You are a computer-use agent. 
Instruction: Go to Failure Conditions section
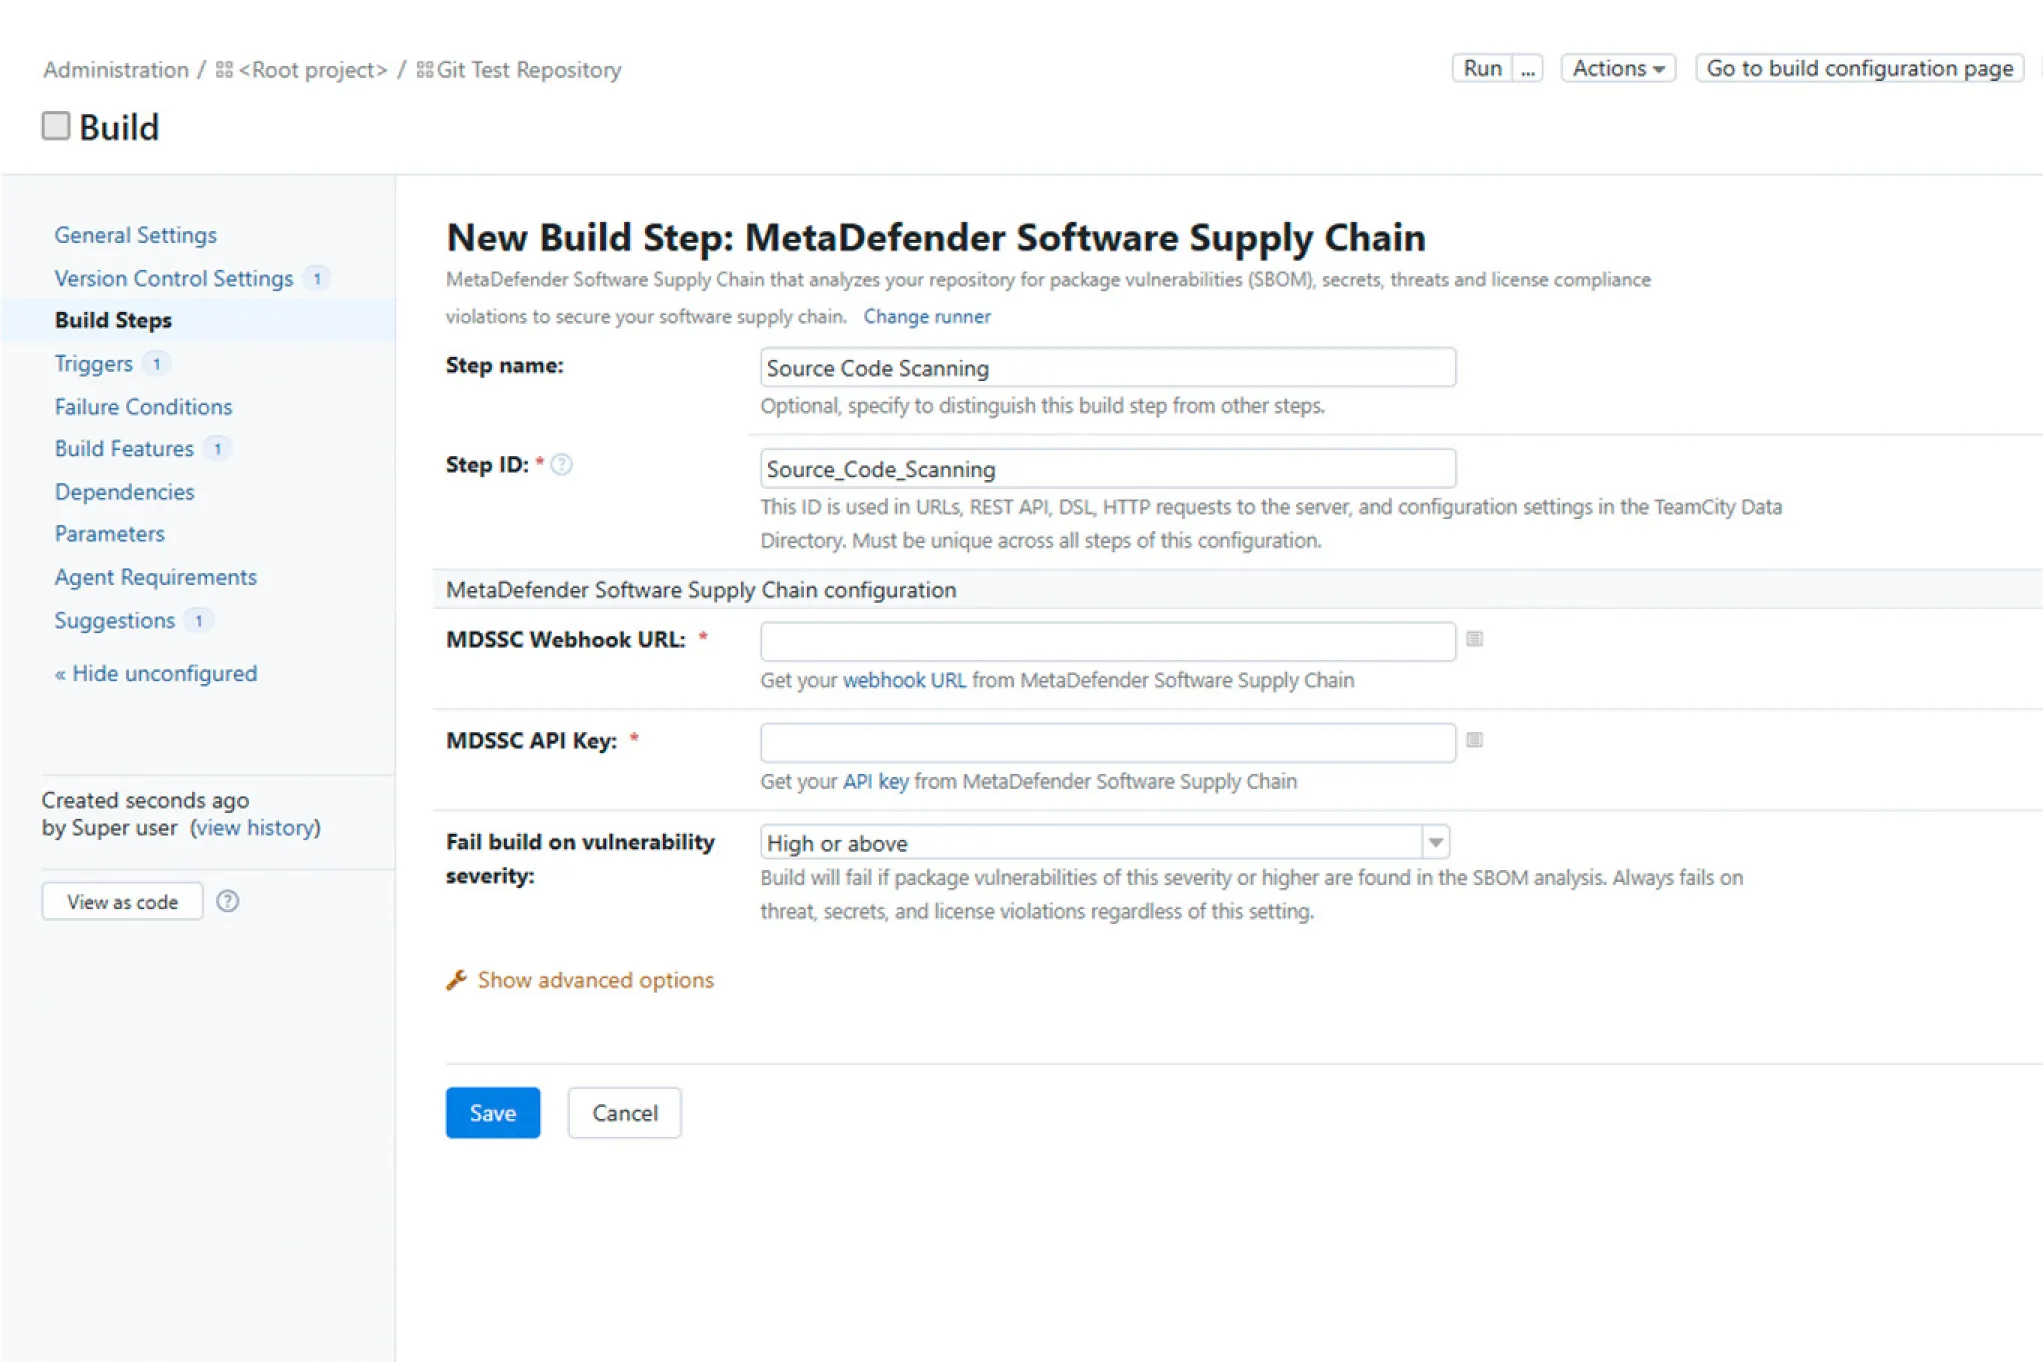coord(143,407)
